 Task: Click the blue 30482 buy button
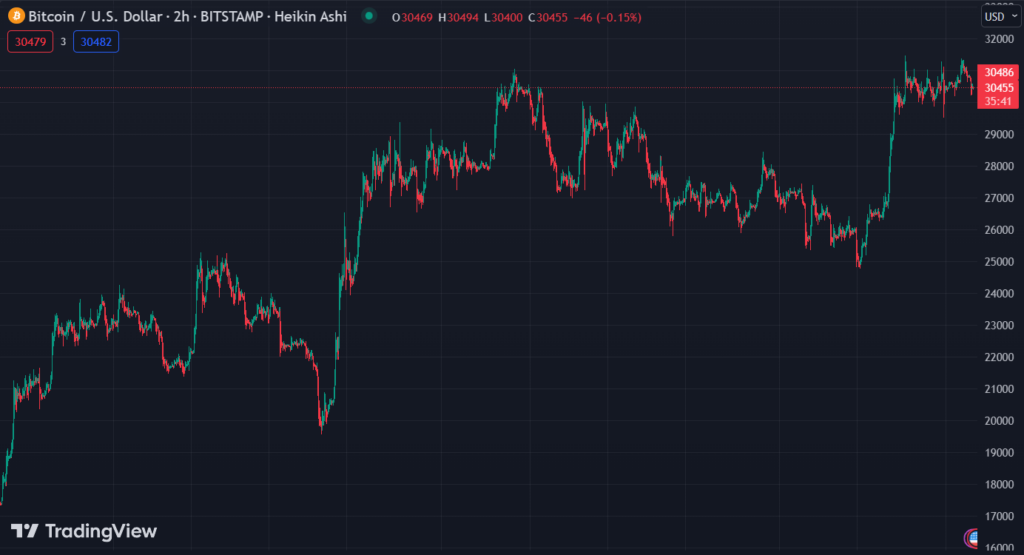click(x=96, y=42)
